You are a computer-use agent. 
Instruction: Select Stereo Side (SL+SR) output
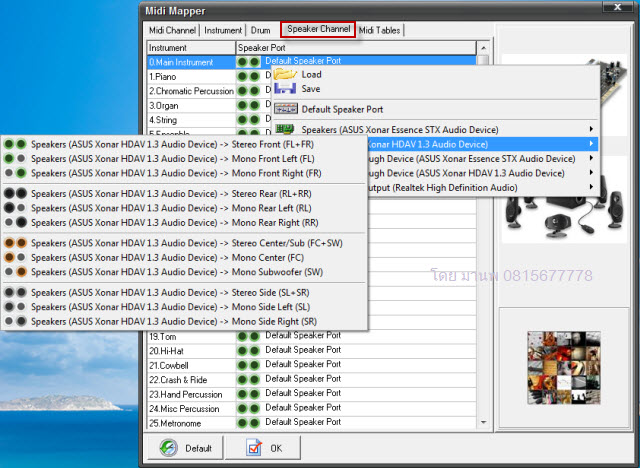184,293
